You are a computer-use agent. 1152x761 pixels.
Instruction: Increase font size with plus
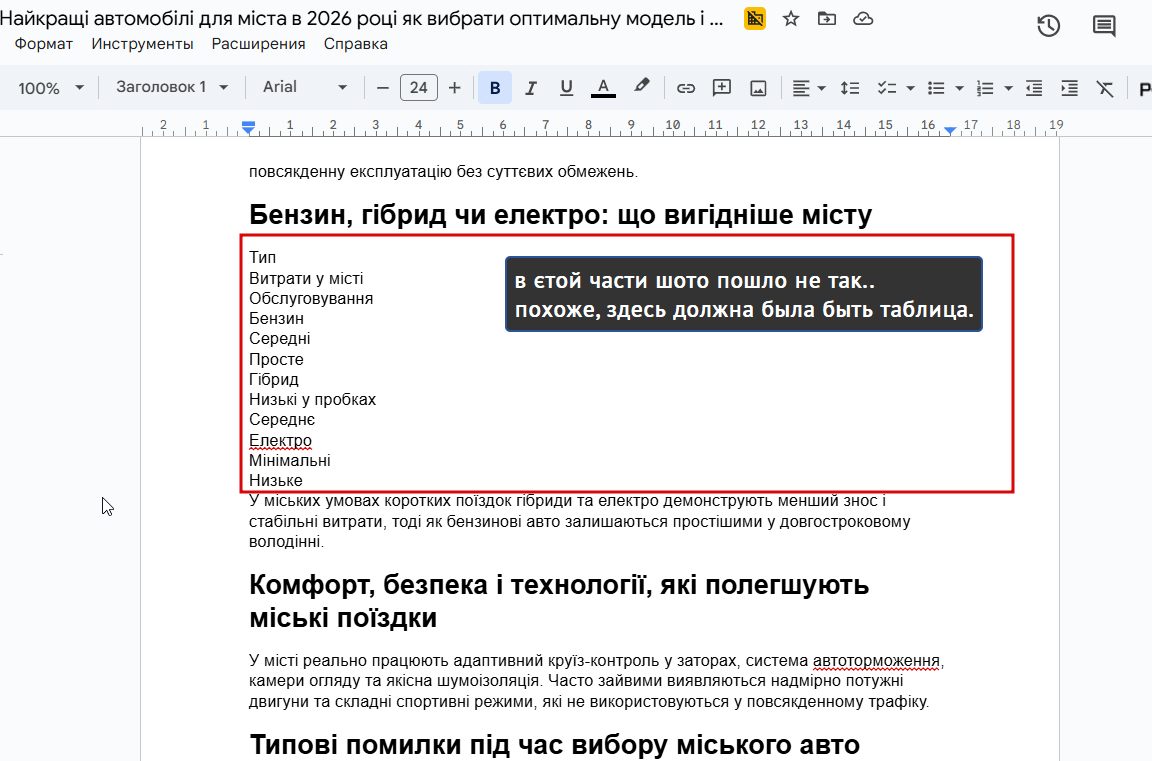click(x=454, y=88)
